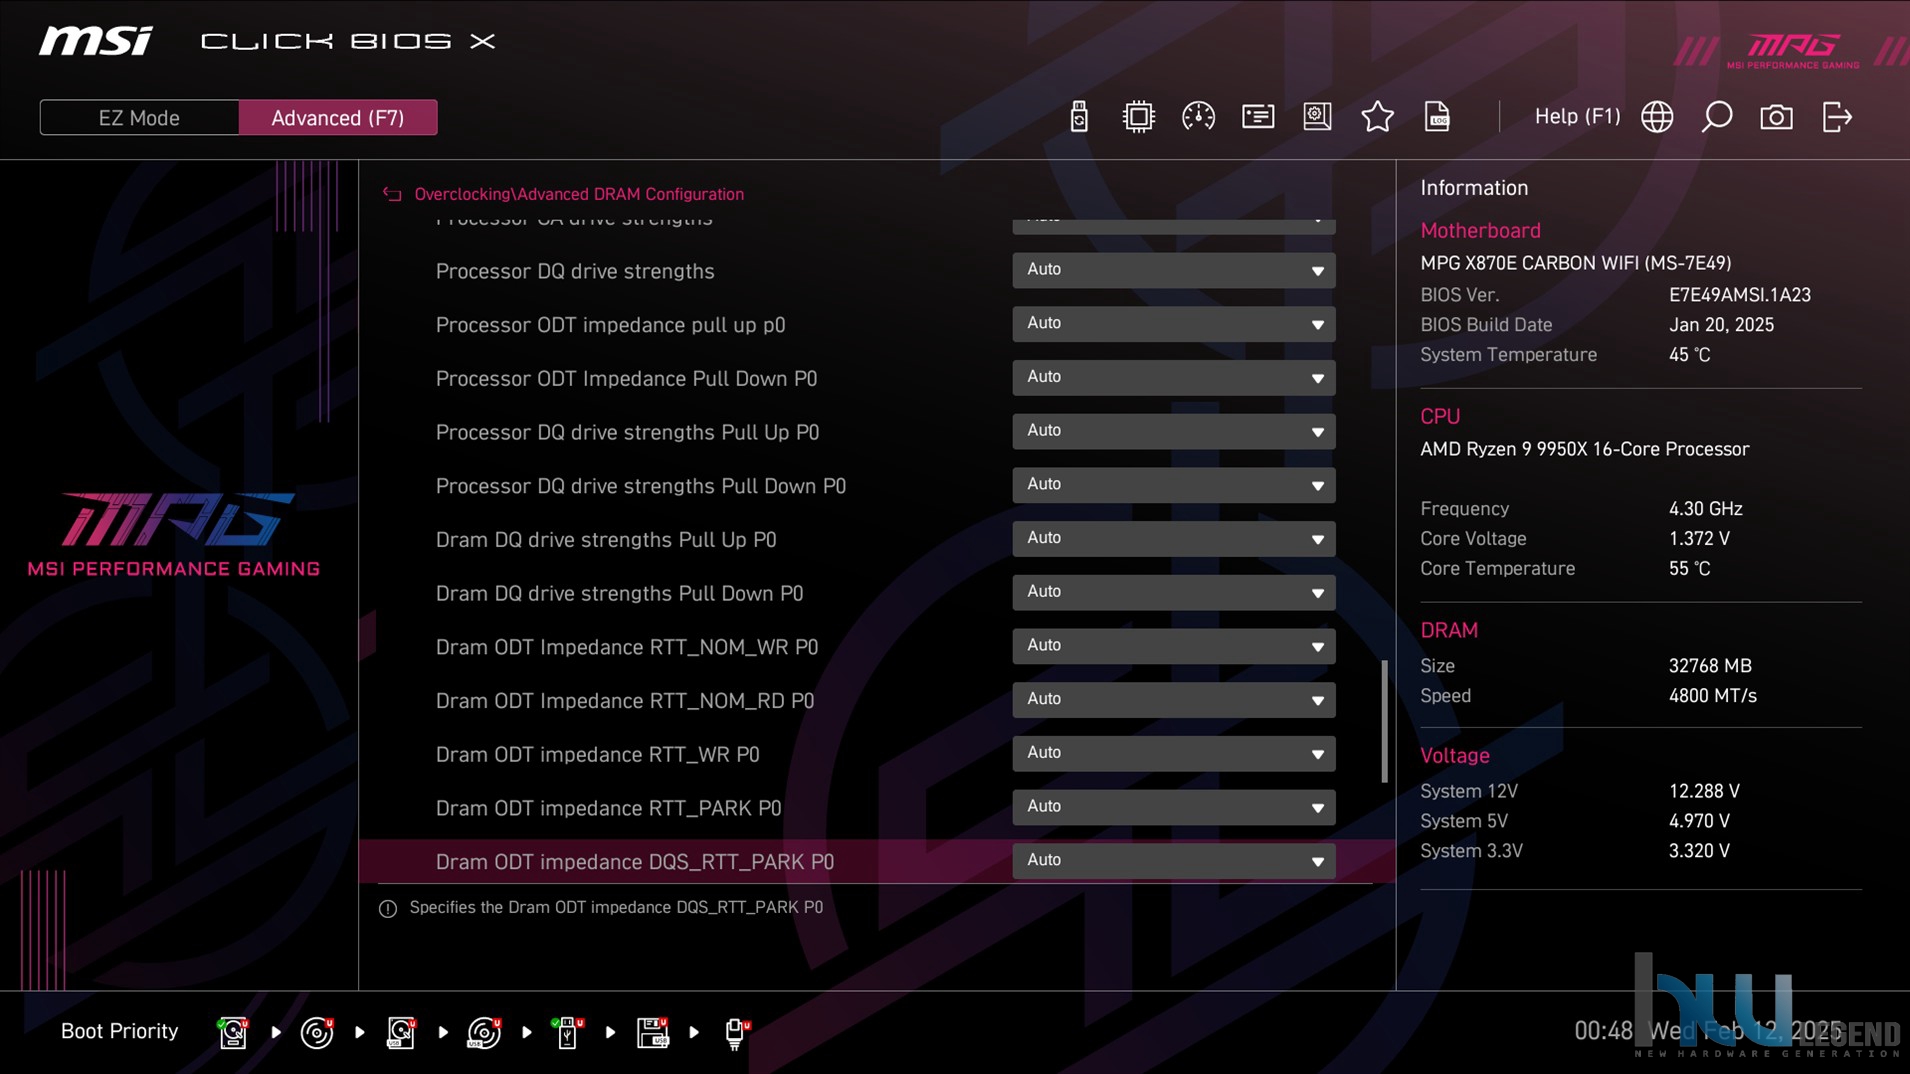Open the Favorites star icon

(x=1377, y=117)
